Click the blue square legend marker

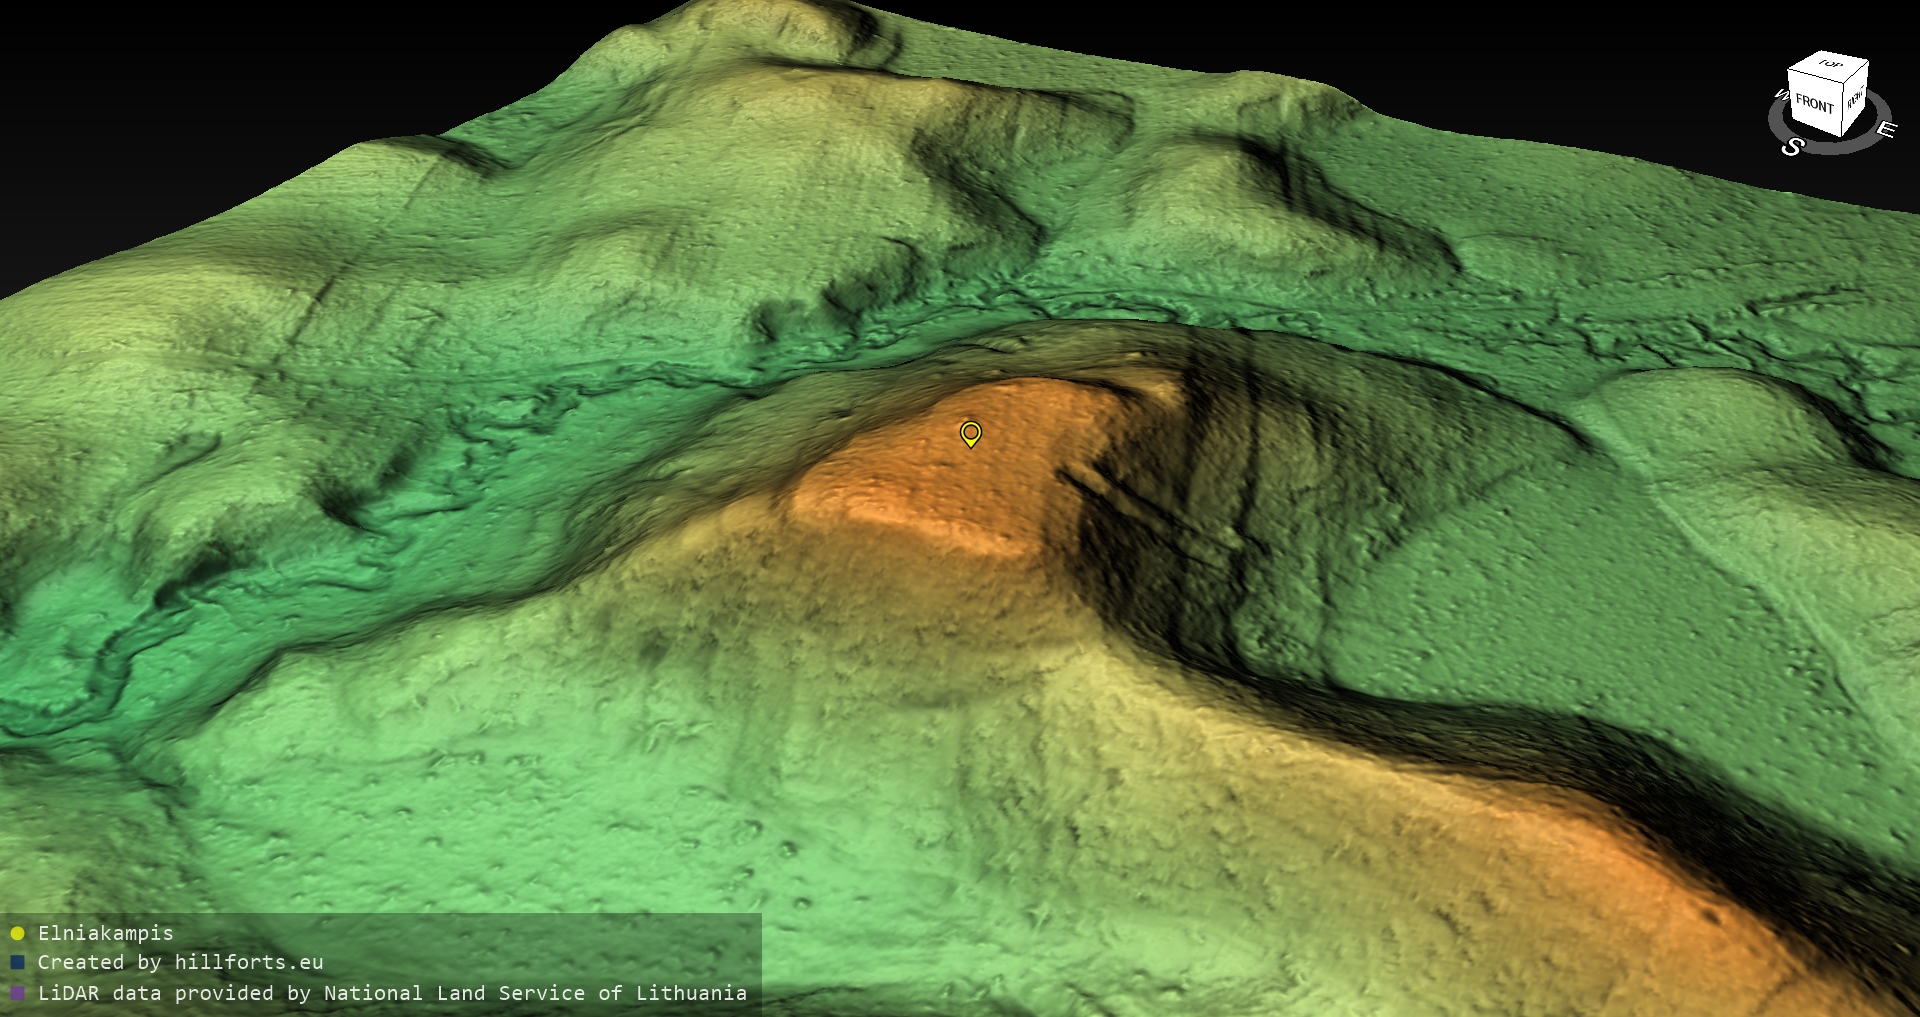tap(17, 963)
